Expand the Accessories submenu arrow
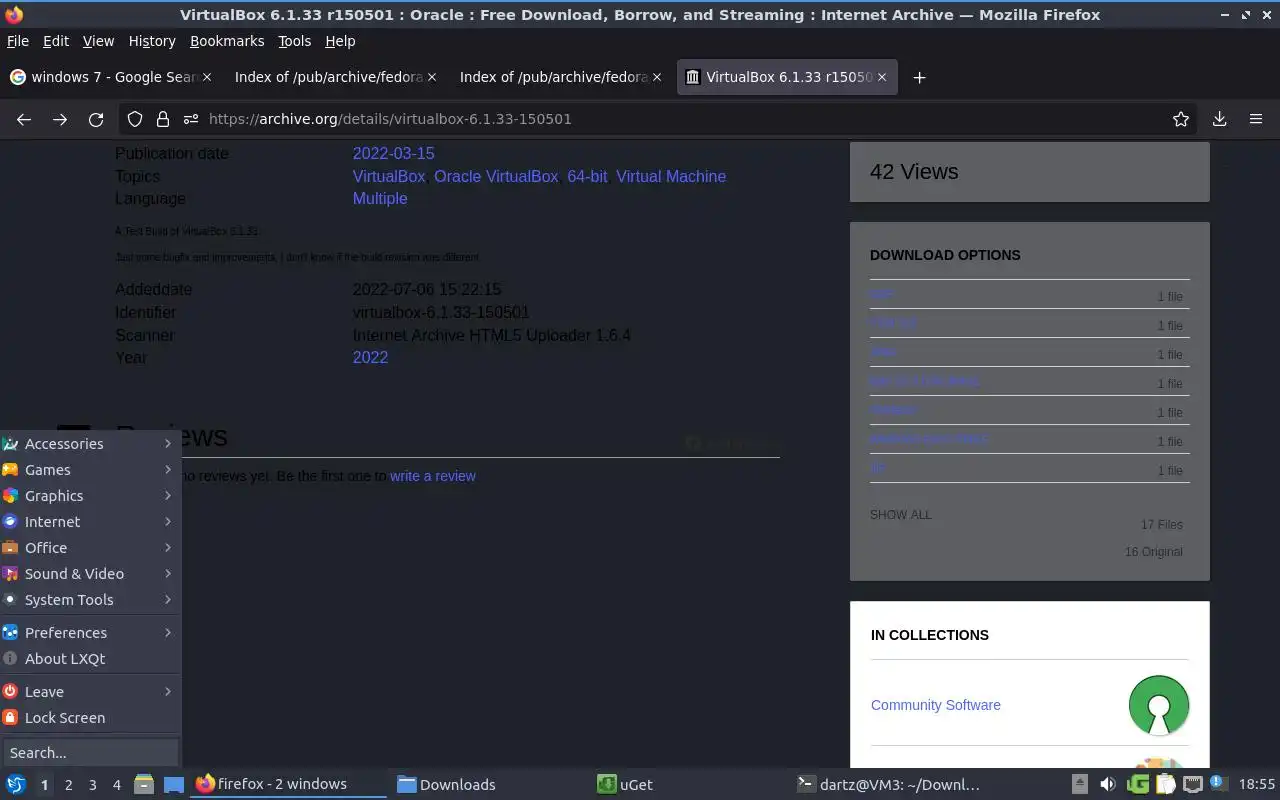1280x800 pixels. [x=168, y=443]
